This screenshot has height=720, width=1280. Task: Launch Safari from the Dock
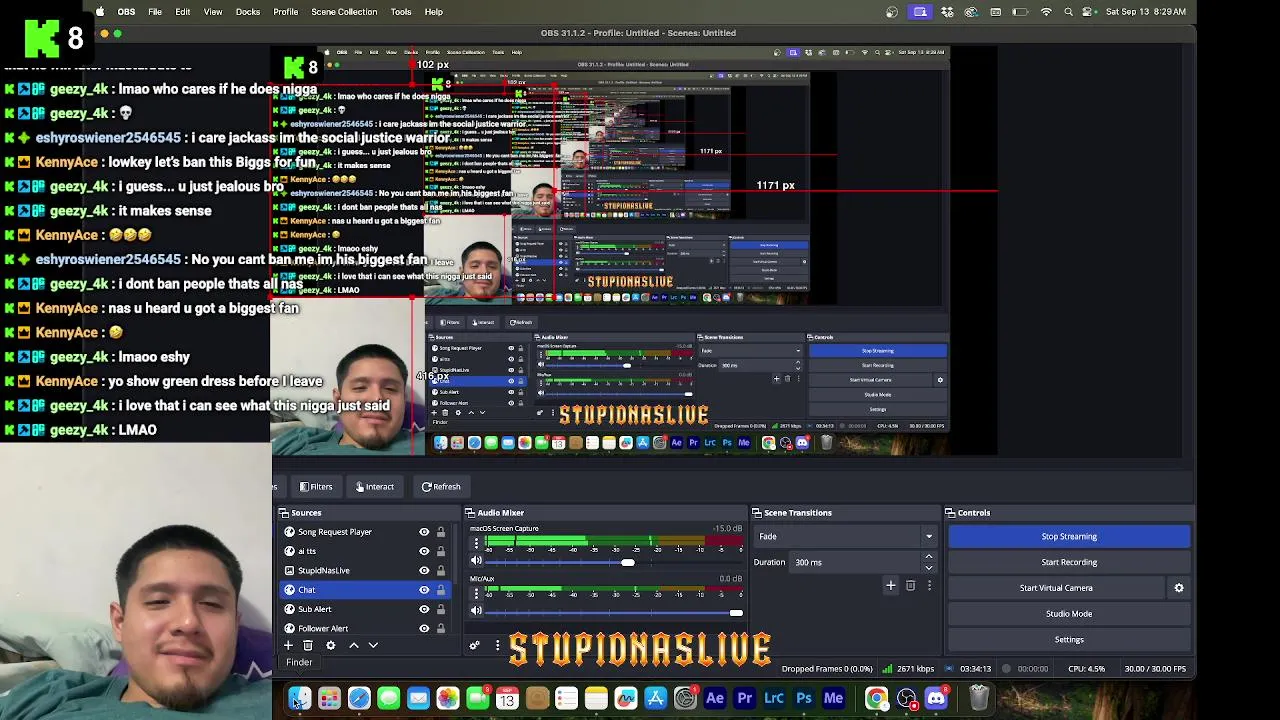pyautogui.click(x=359, y=698)
